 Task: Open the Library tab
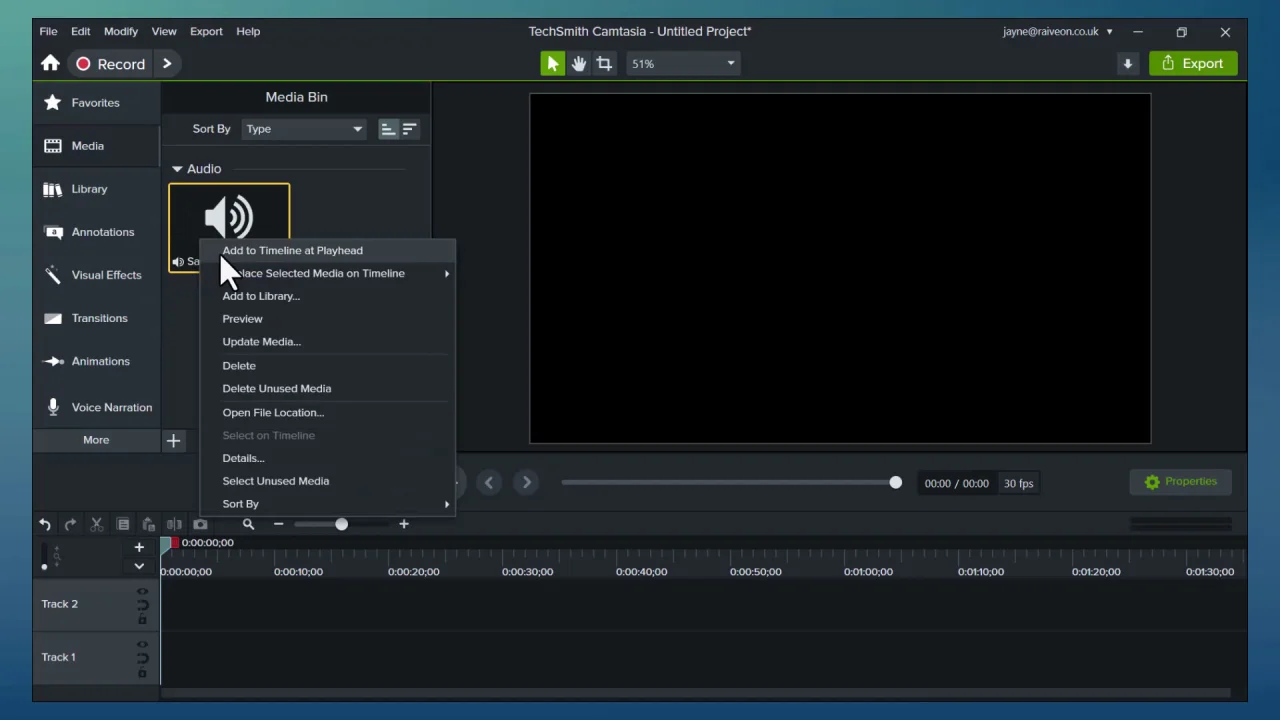tap(96, 189)
